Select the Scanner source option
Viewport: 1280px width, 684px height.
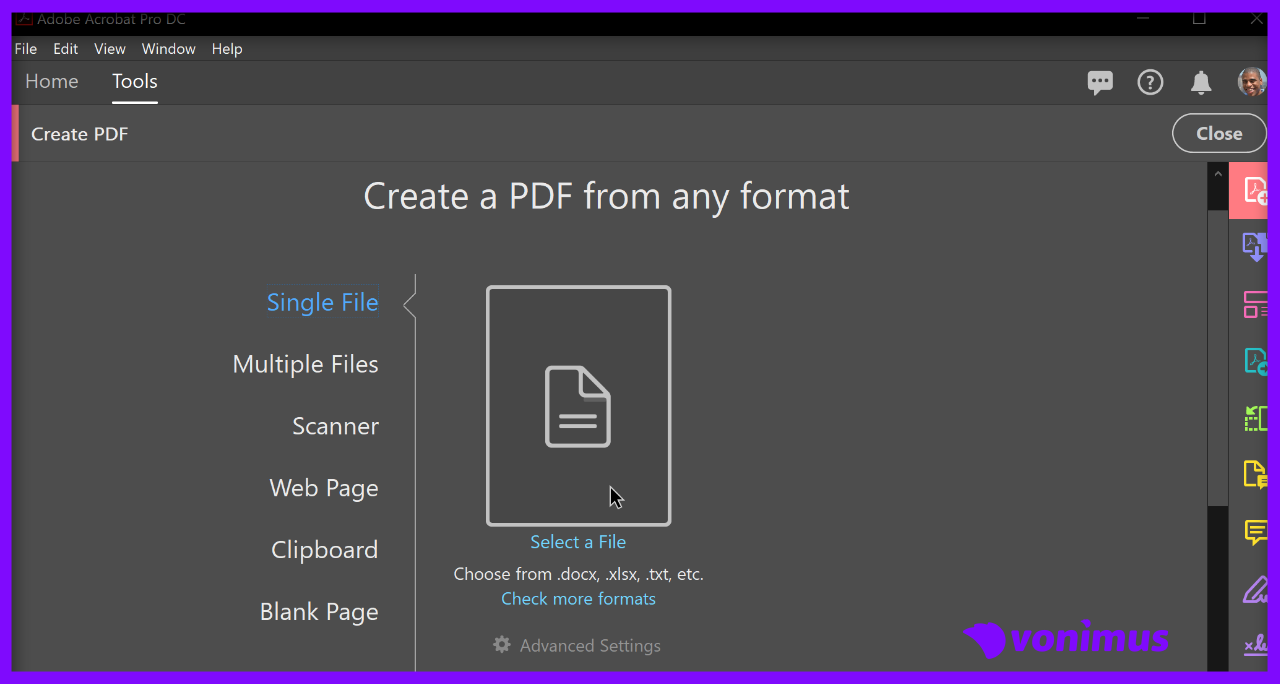335,426
